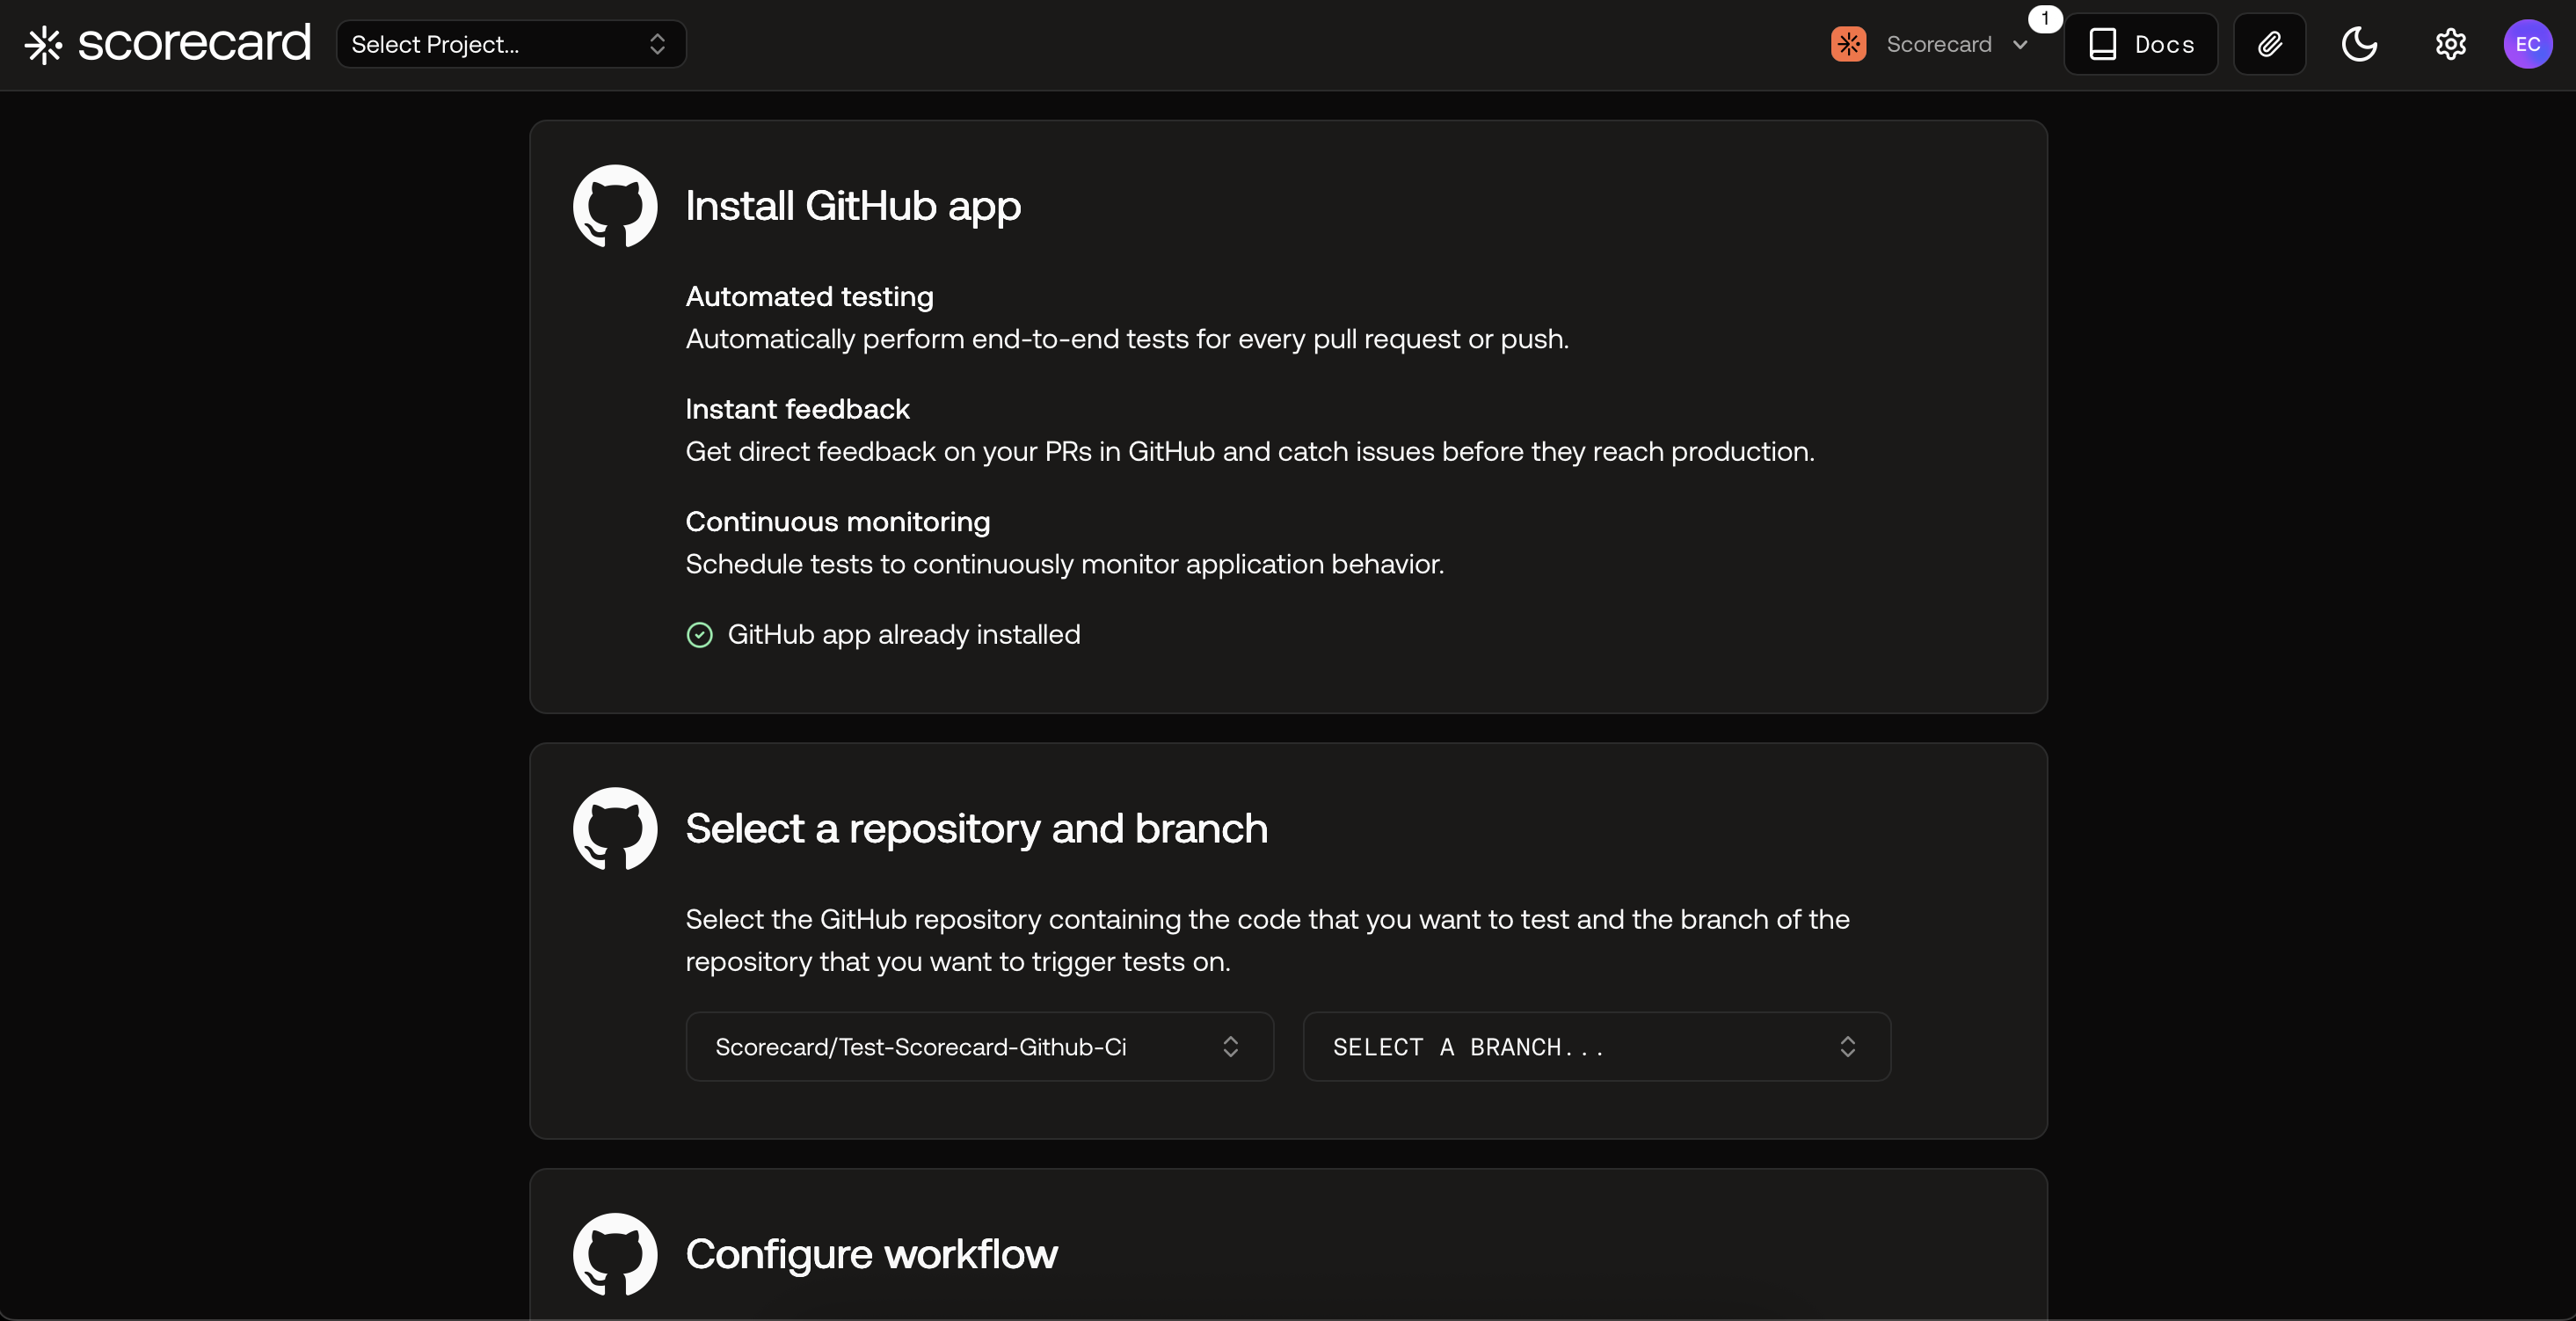
Task: Click the scorecard wordmark in header
Action: tap(194, 43)
